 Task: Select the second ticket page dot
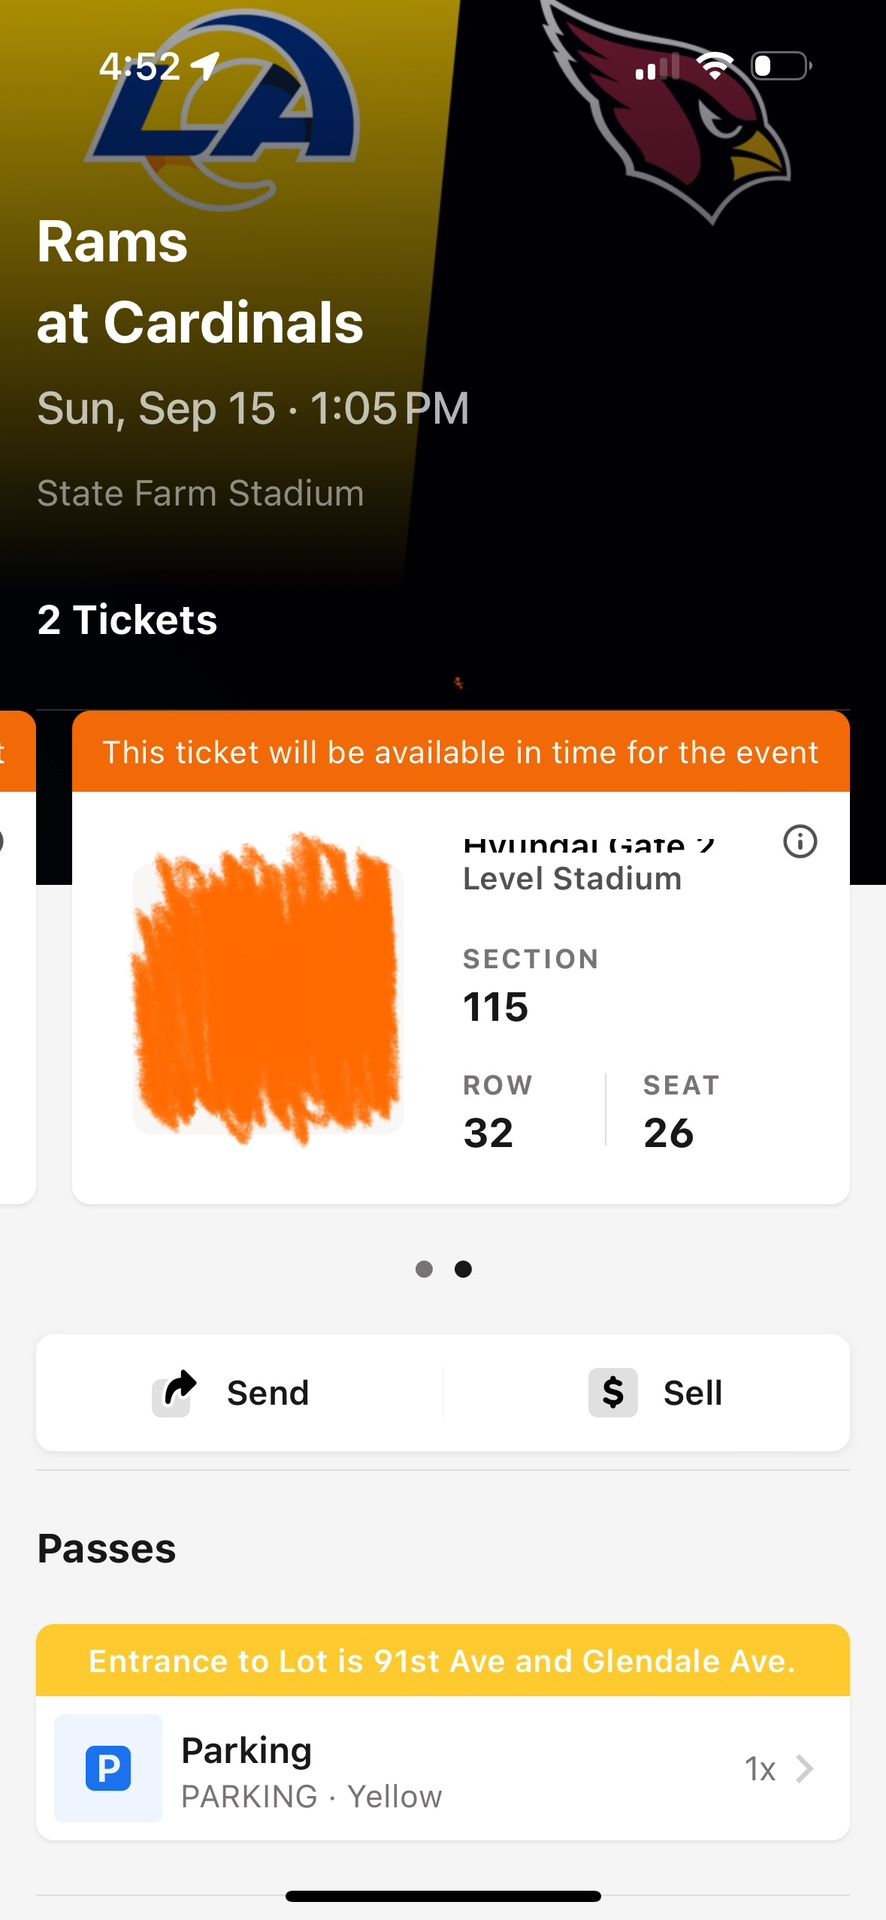pyautogui.click(x=463, y=1269)
